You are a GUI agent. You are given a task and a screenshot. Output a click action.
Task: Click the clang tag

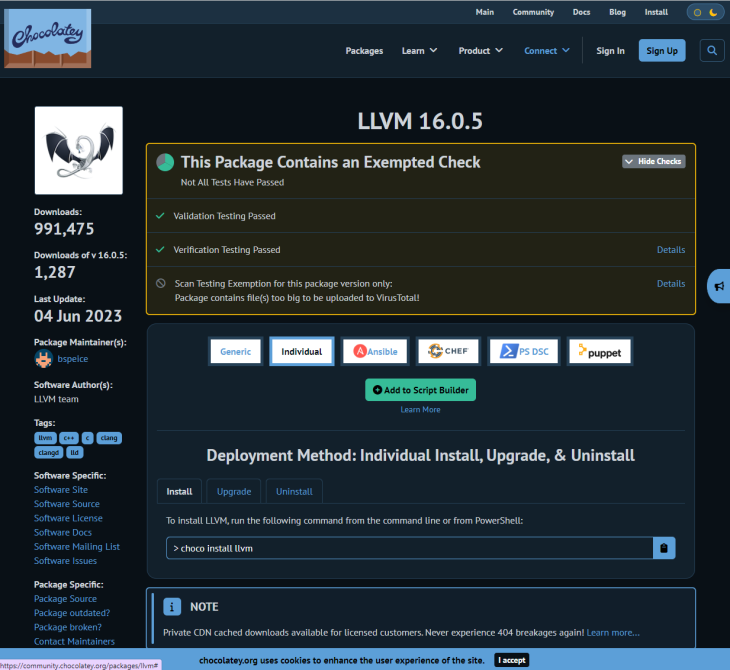click(x=109, y=438)
